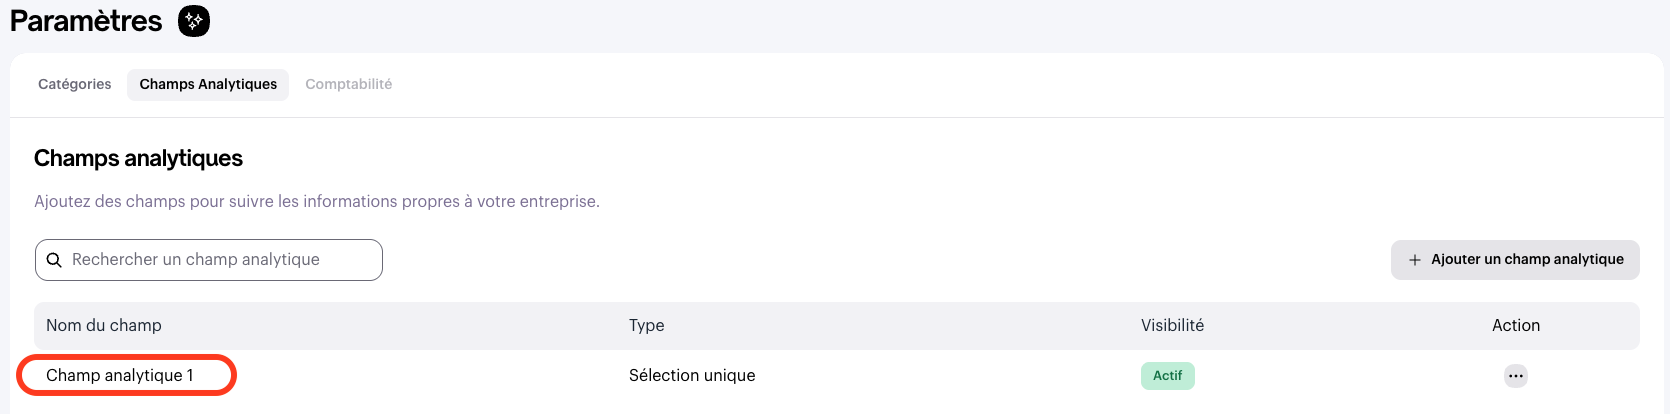1670x414 pixels.
Task: Click the Champs analytiques section heading
Action: [138, 158]
